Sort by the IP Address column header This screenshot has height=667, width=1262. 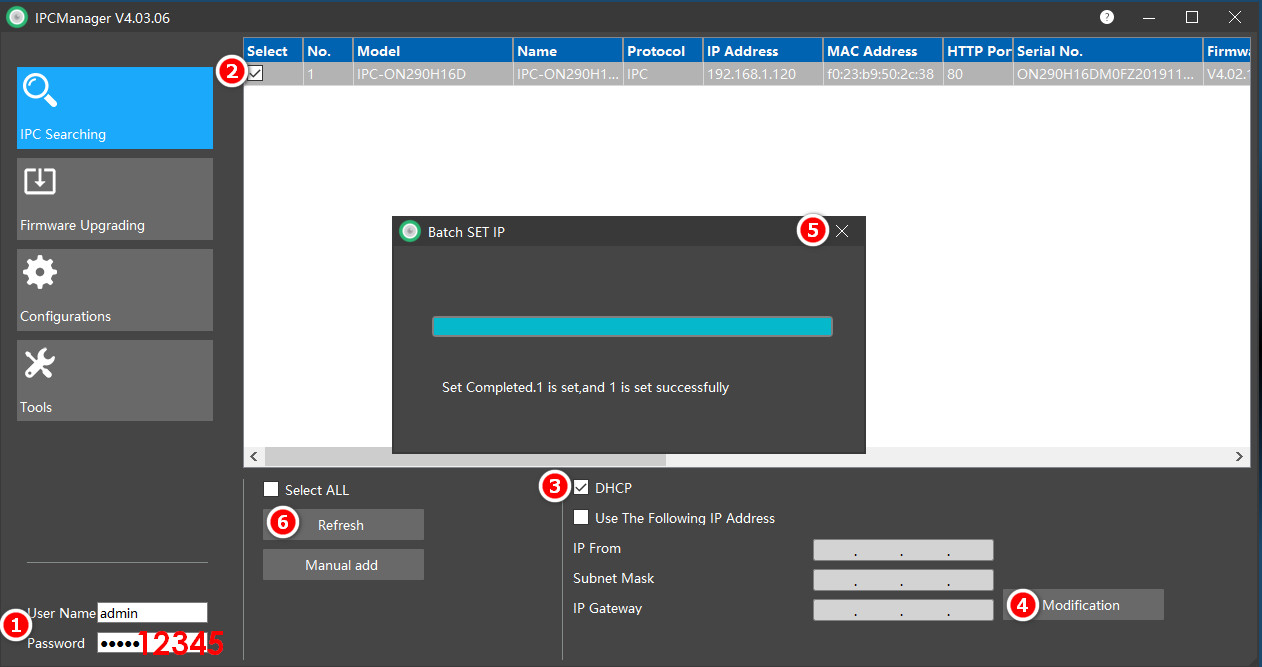[763, 51]
